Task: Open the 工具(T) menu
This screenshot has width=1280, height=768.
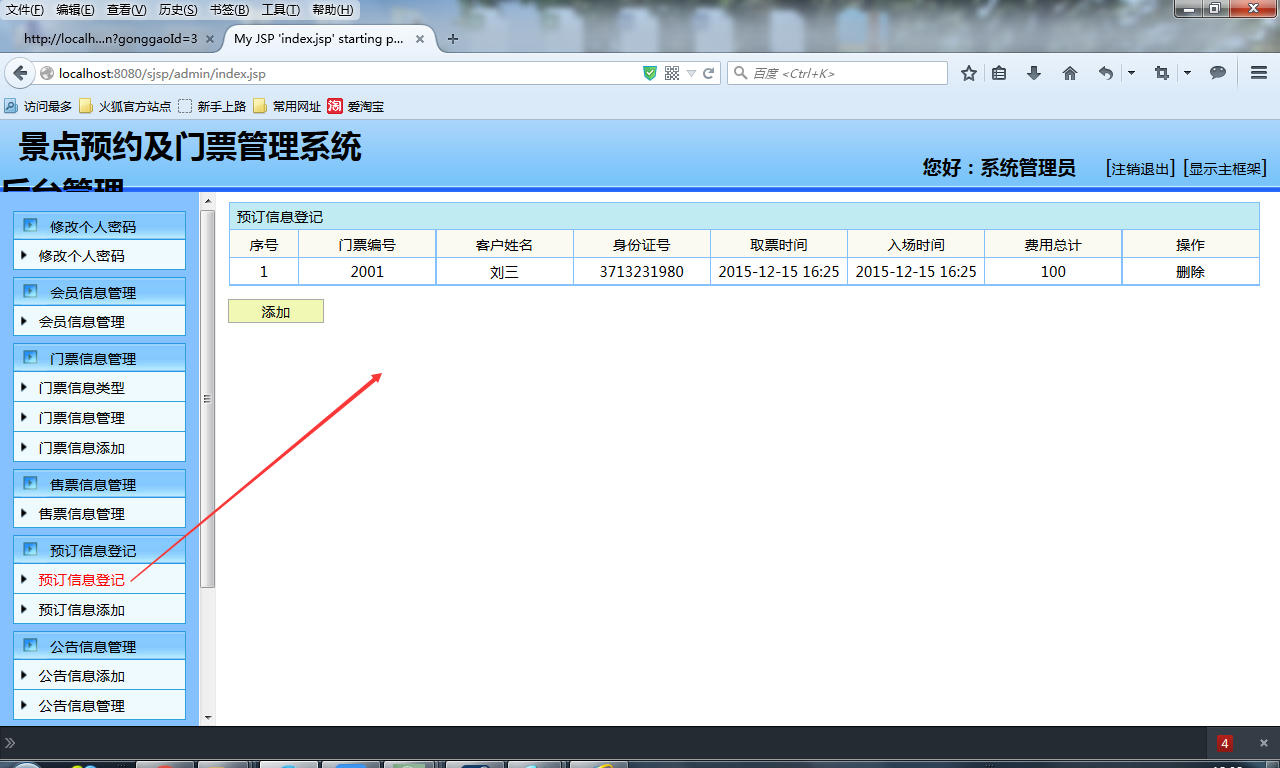Action: pos(280,10)
